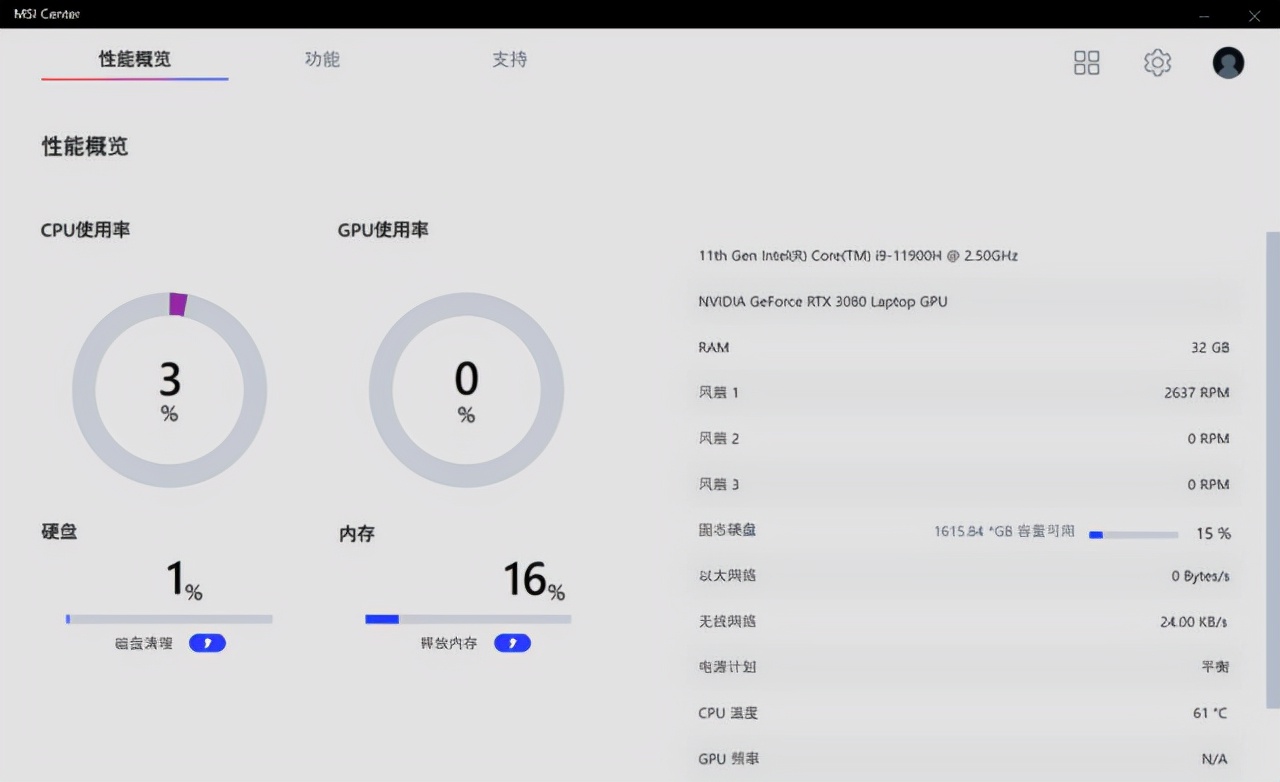Screen dimensions: 1280x782
Task: Click the 32 GB value
Action: click(1210, 348)
